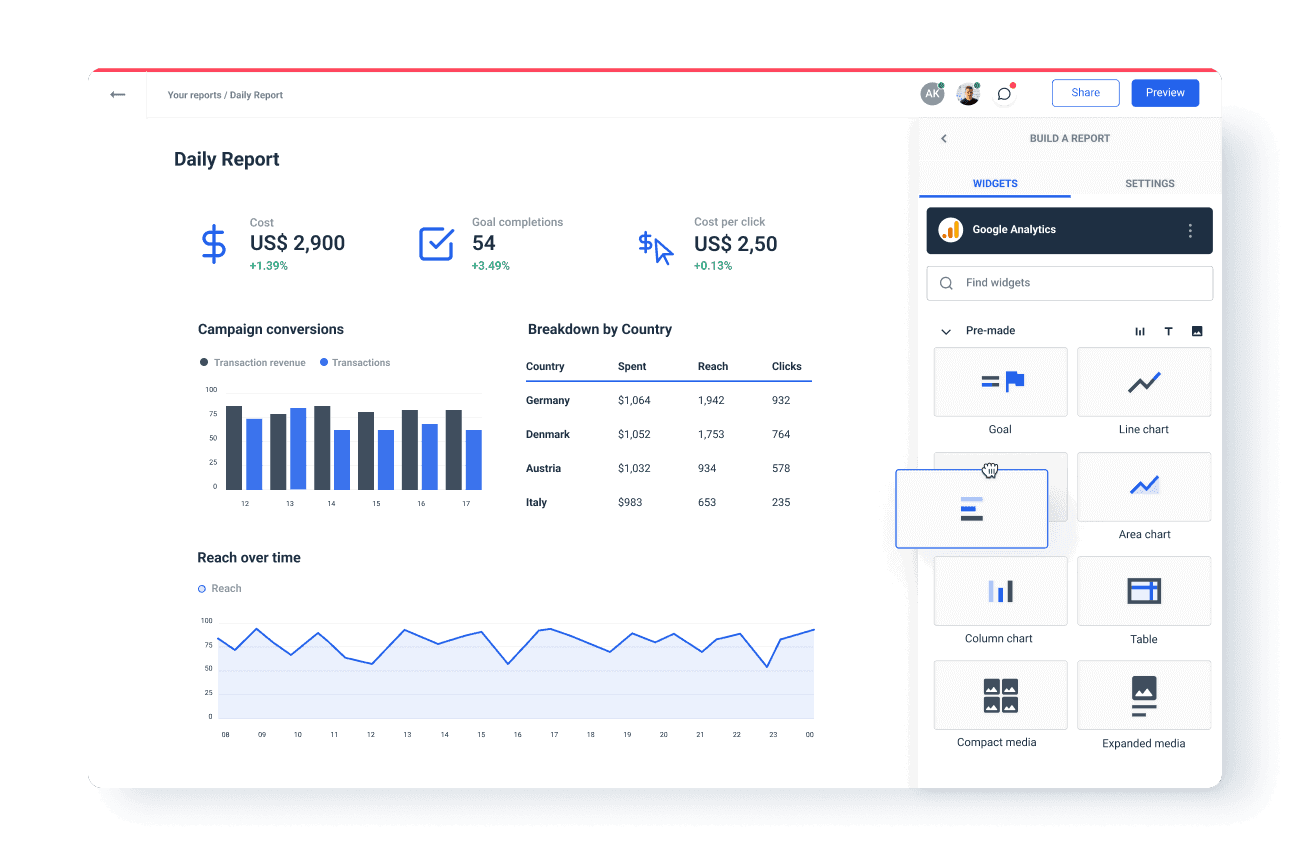Toggle the Reach legend

[219, 588]
